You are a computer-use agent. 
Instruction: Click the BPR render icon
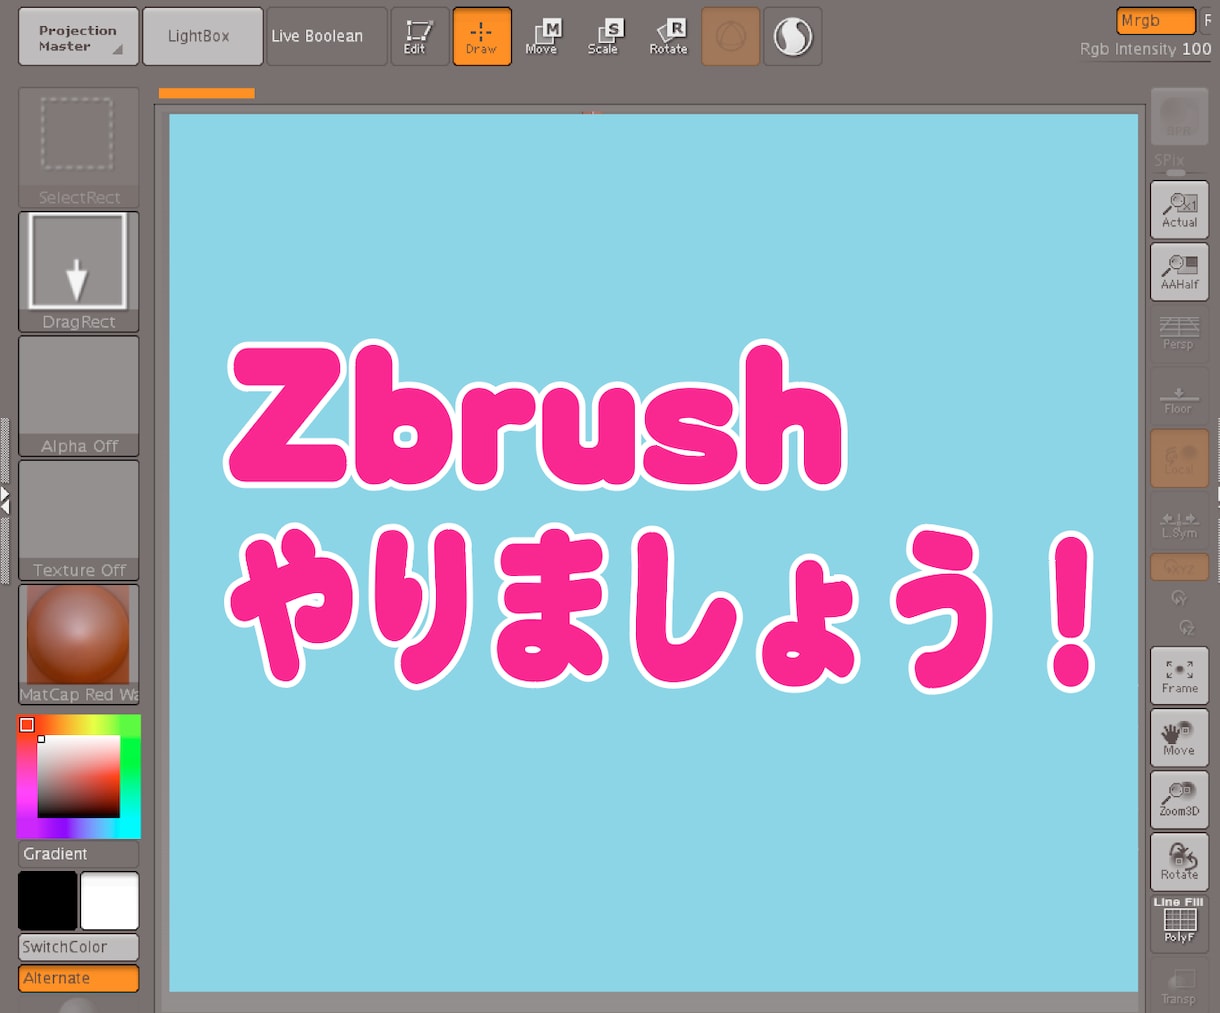point(1180,117)
